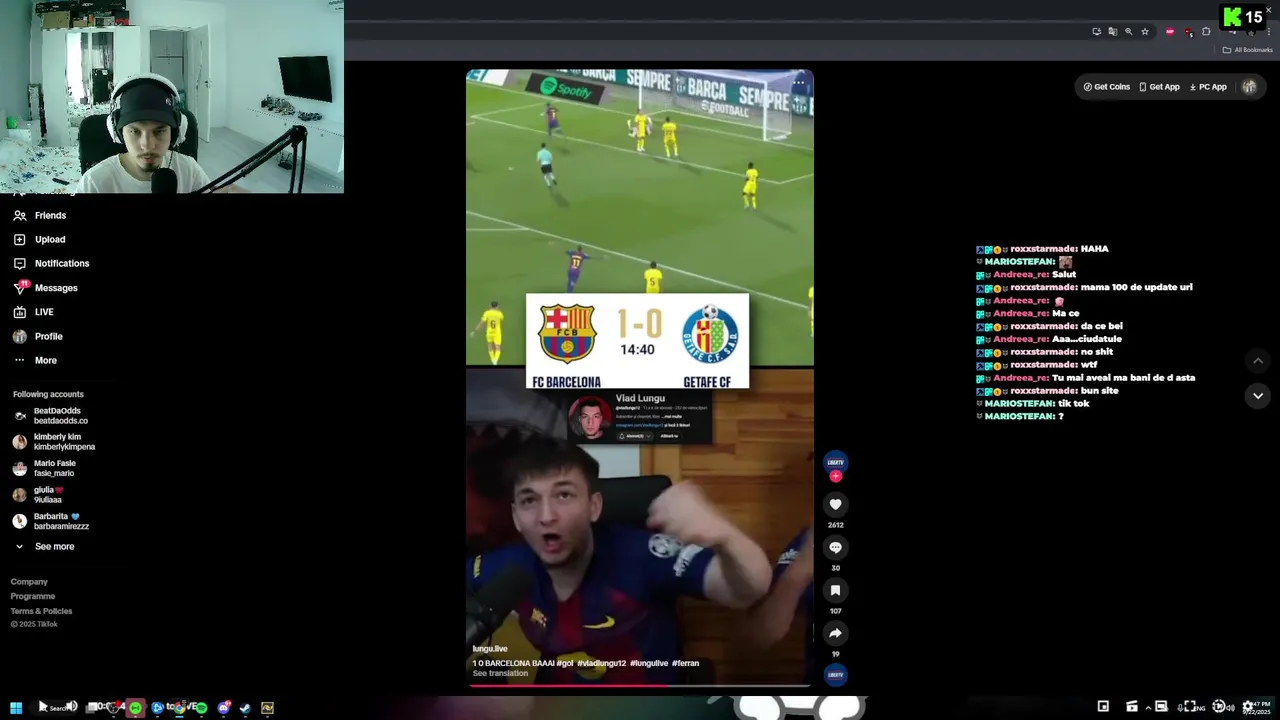The width and height of the screenshot is (1280, 720).
Task: Click See translation under the caption
Action: (500, 673)
